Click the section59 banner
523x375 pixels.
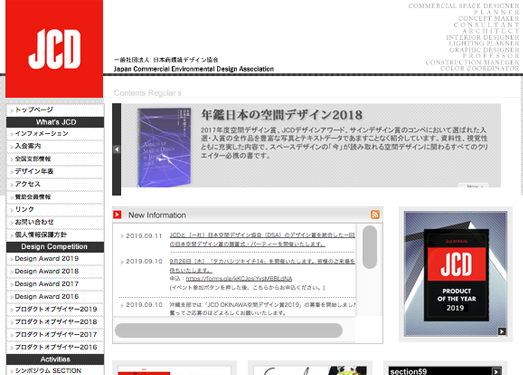(445, 371)
